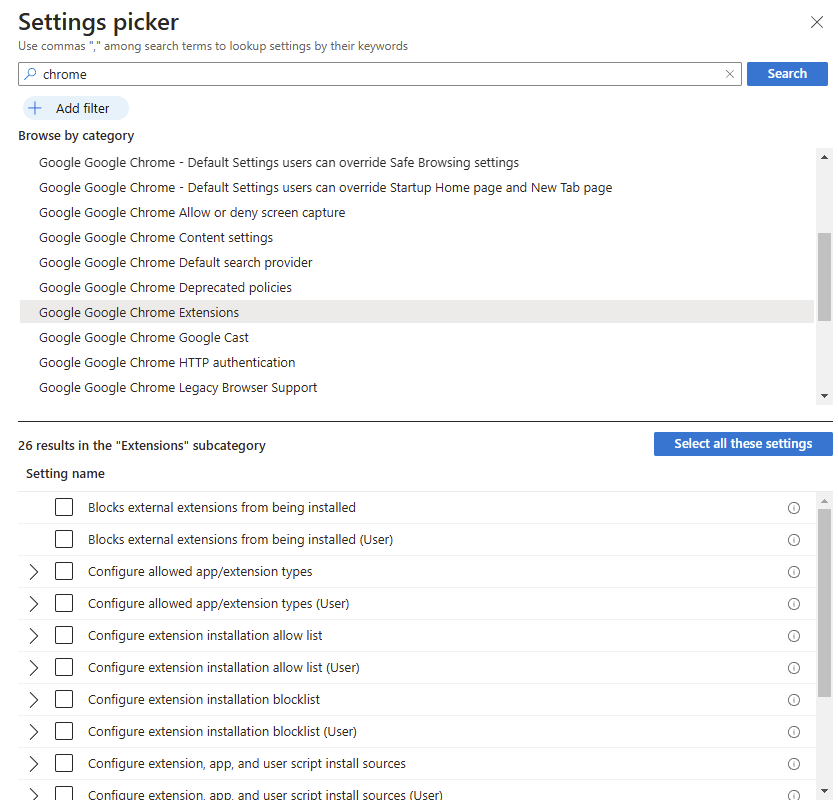Click the category list scrollbar thumb
Viewport: 838px width, 808px height.
pos(824,277)
